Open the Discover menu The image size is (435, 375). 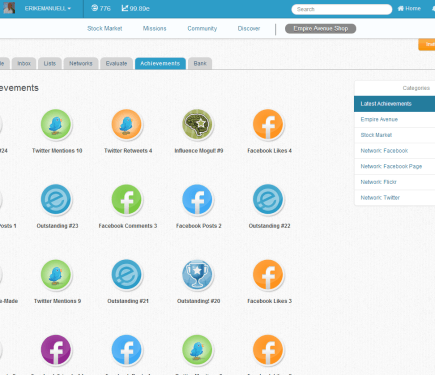pos(249,29)
